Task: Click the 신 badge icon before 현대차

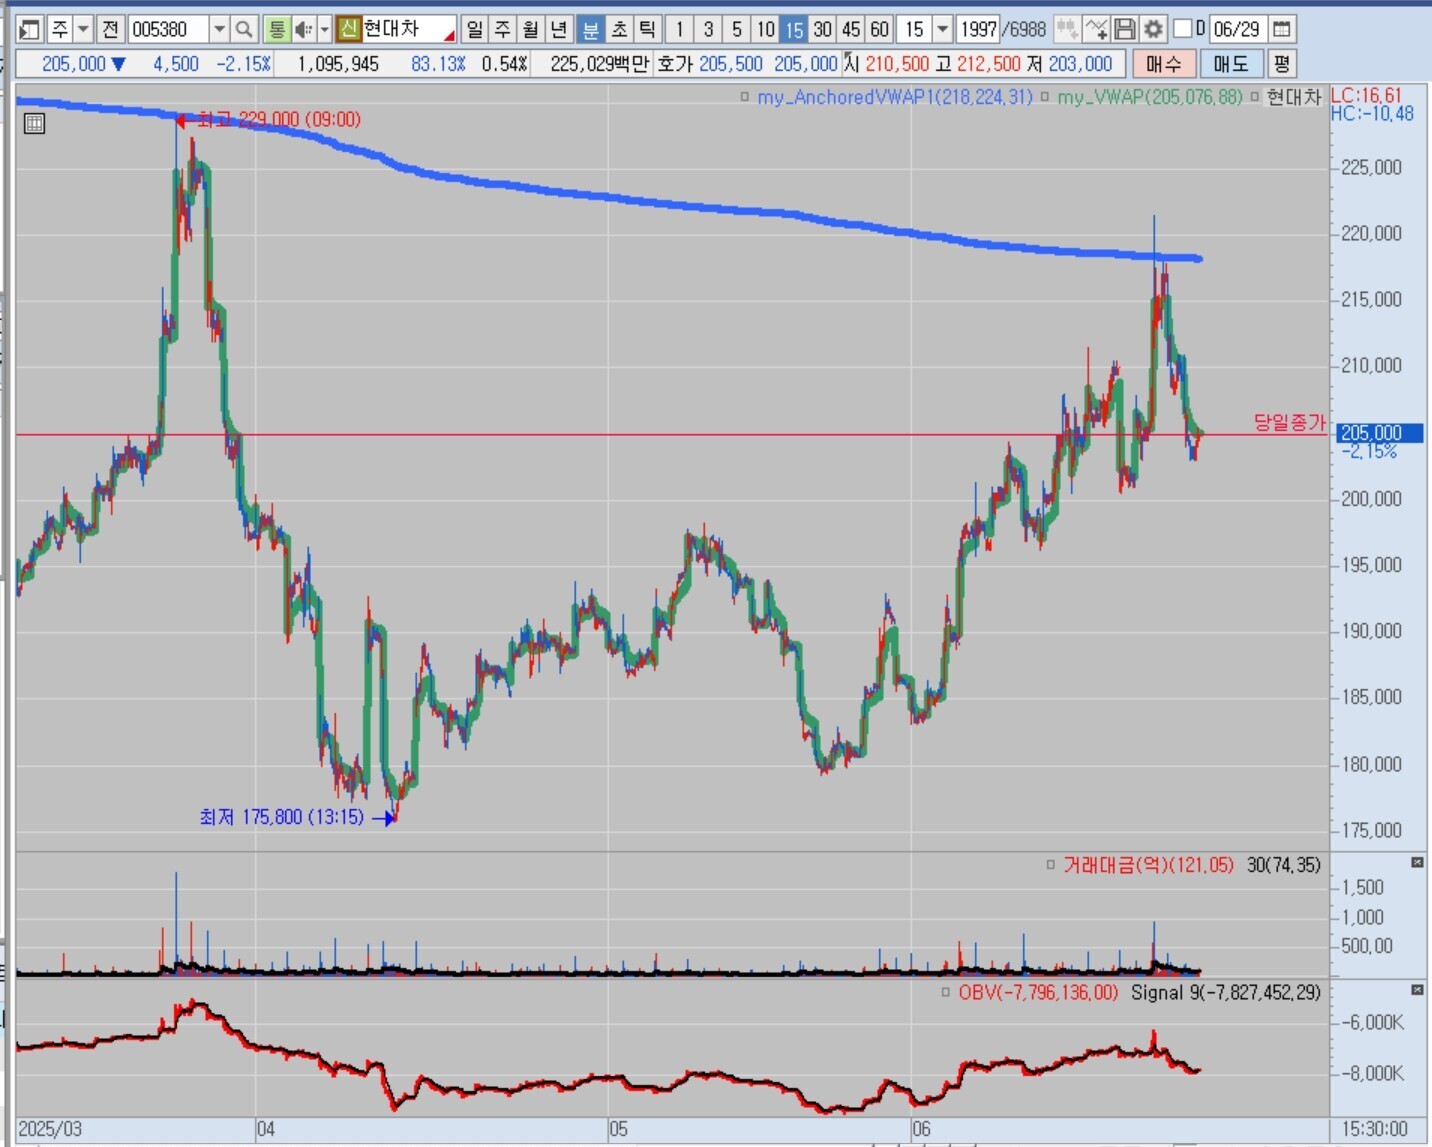Action: pyautogui.click(x=348, y=29)
